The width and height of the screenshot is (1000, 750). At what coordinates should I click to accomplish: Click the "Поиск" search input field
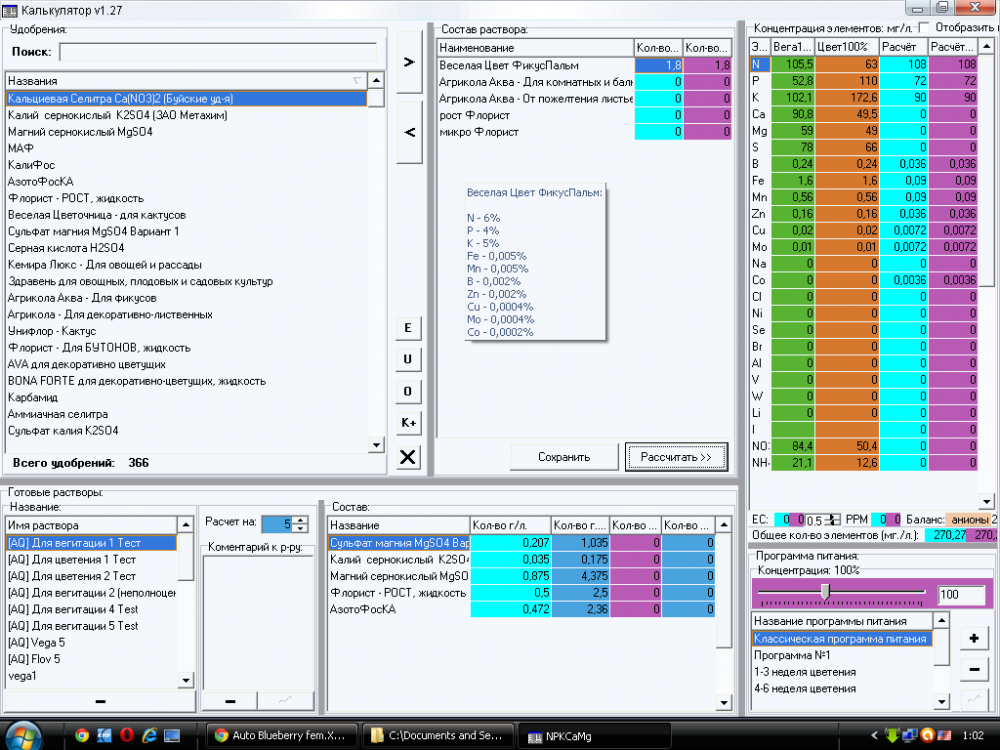[218, 52]
